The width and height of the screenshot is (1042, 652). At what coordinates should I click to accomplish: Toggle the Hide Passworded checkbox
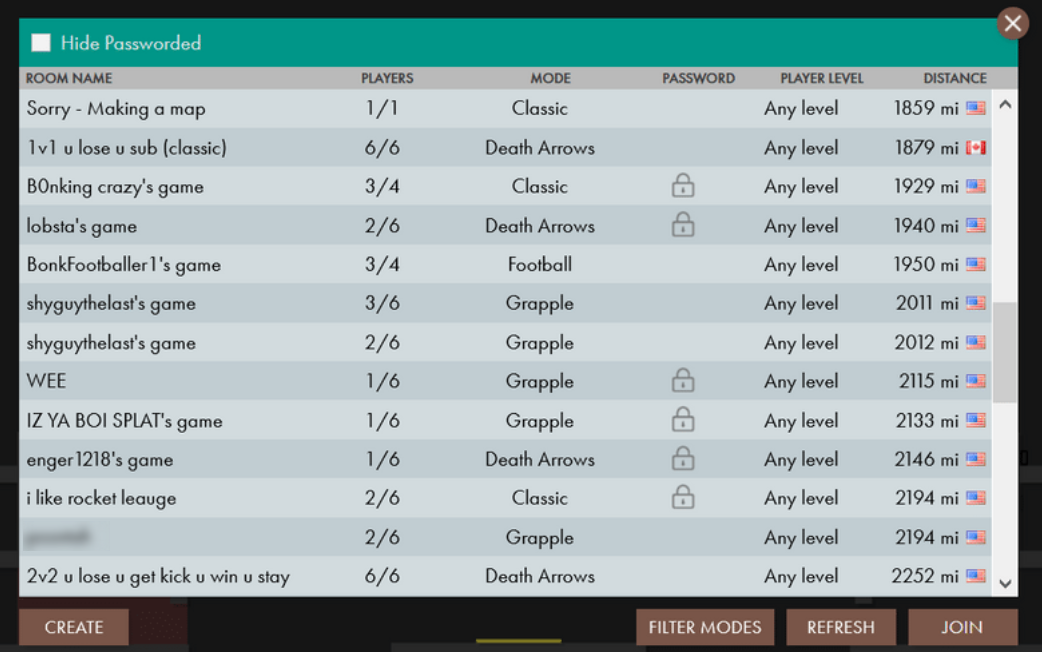pos(41,43)
